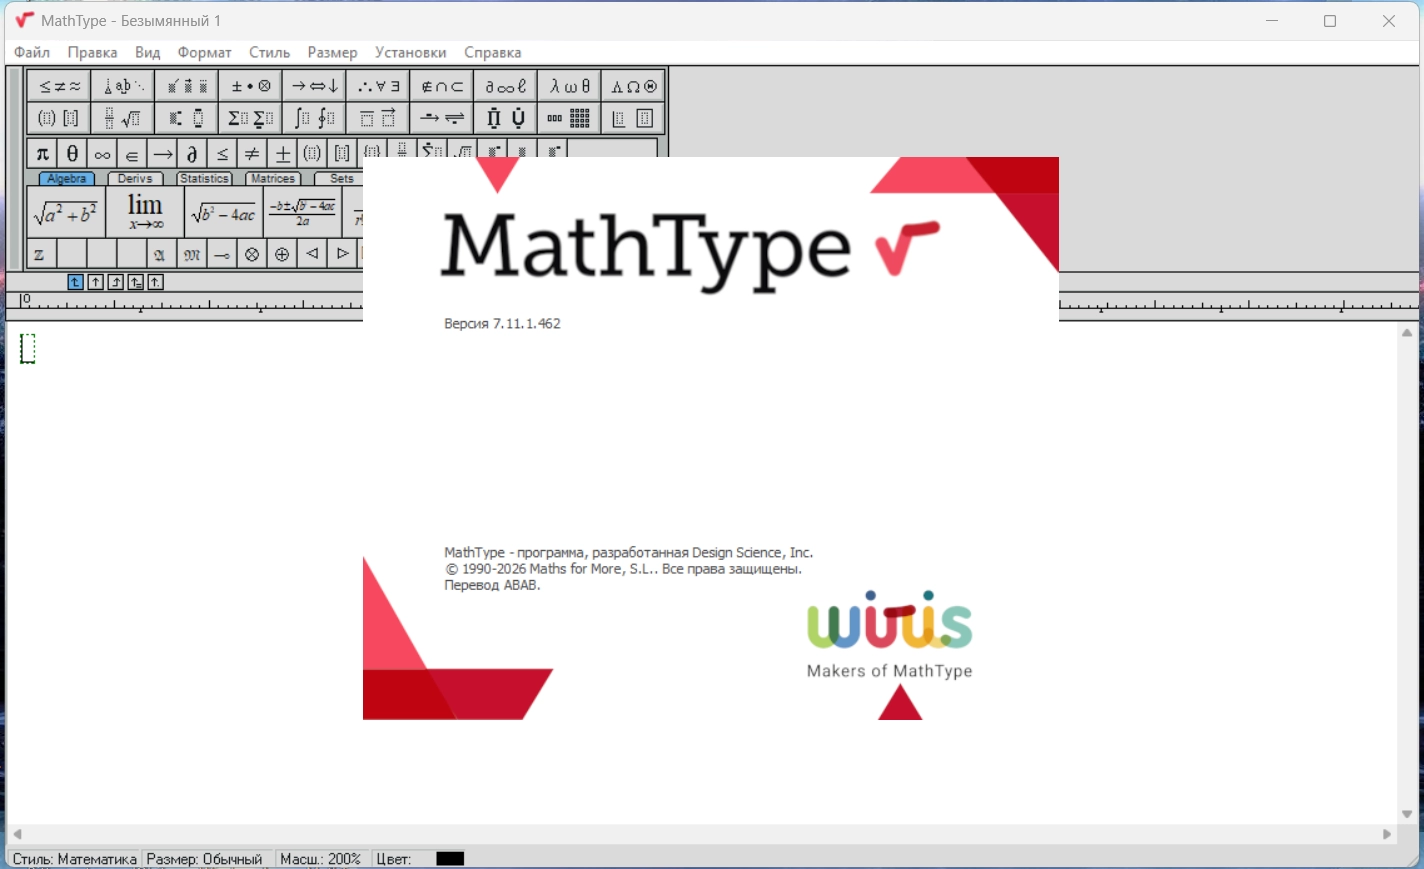Screen dimensions: 1424x869
Task: Insert the element-of symbol (∈)
Action: (132, 154)
